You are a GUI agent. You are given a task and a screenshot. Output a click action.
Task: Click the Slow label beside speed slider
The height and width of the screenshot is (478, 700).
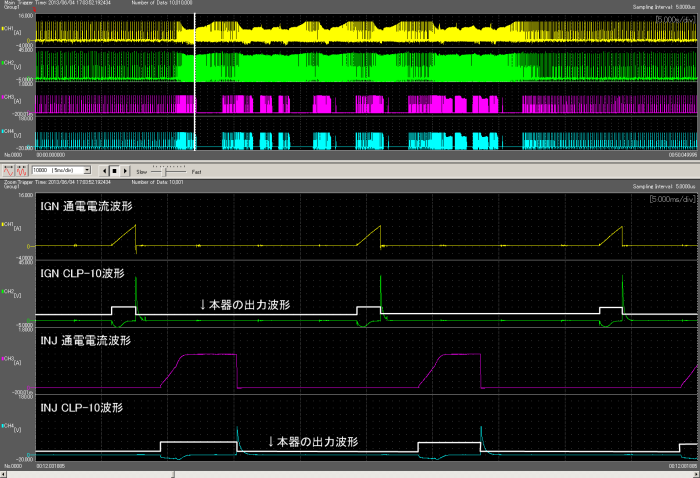(142, 172)
